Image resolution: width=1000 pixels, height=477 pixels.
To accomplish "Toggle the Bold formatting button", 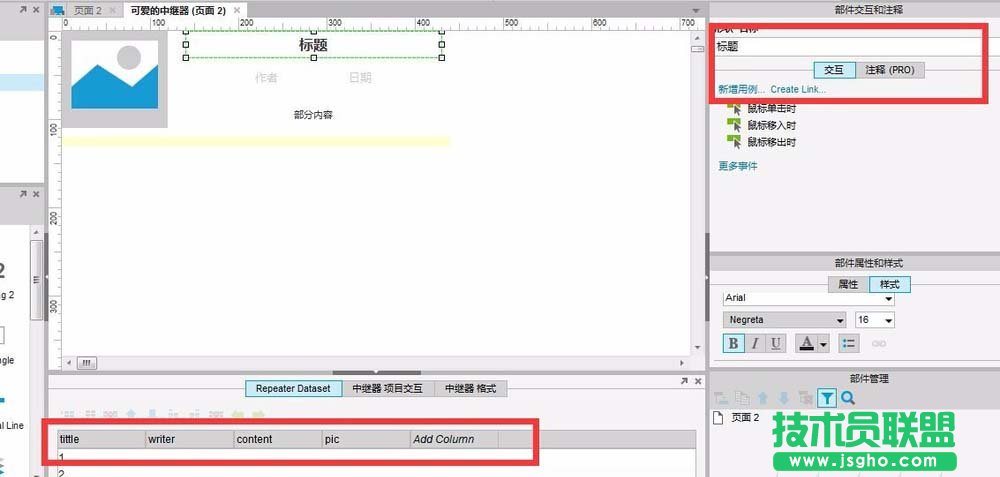I will pyautogui.click(x=733, y=344).
